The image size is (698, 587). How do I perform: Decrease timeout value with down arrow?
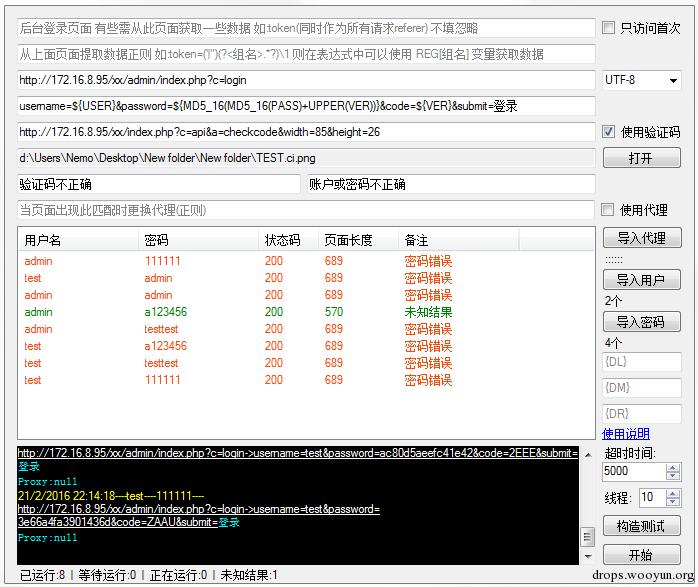673,475
